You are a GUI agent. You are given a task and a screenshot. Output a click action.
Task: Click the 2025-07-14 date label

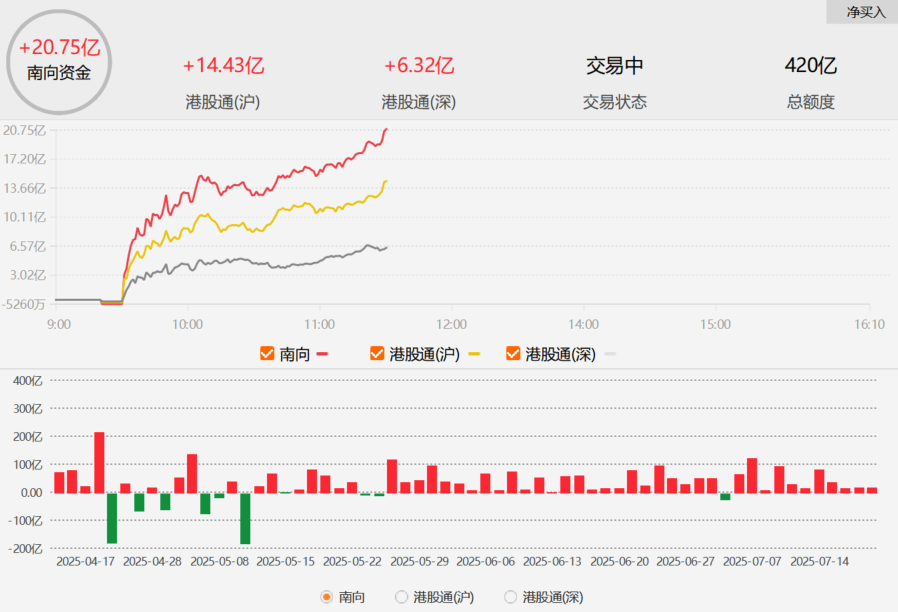coord(820,562)
